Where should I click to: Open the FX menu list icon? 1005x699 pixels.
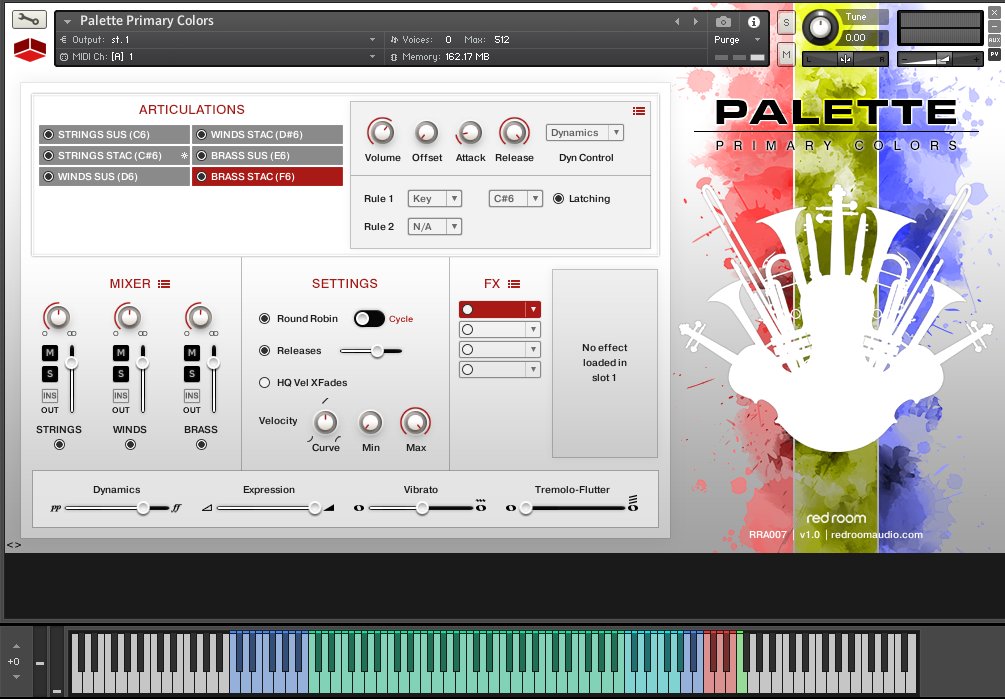coord(514,284)
